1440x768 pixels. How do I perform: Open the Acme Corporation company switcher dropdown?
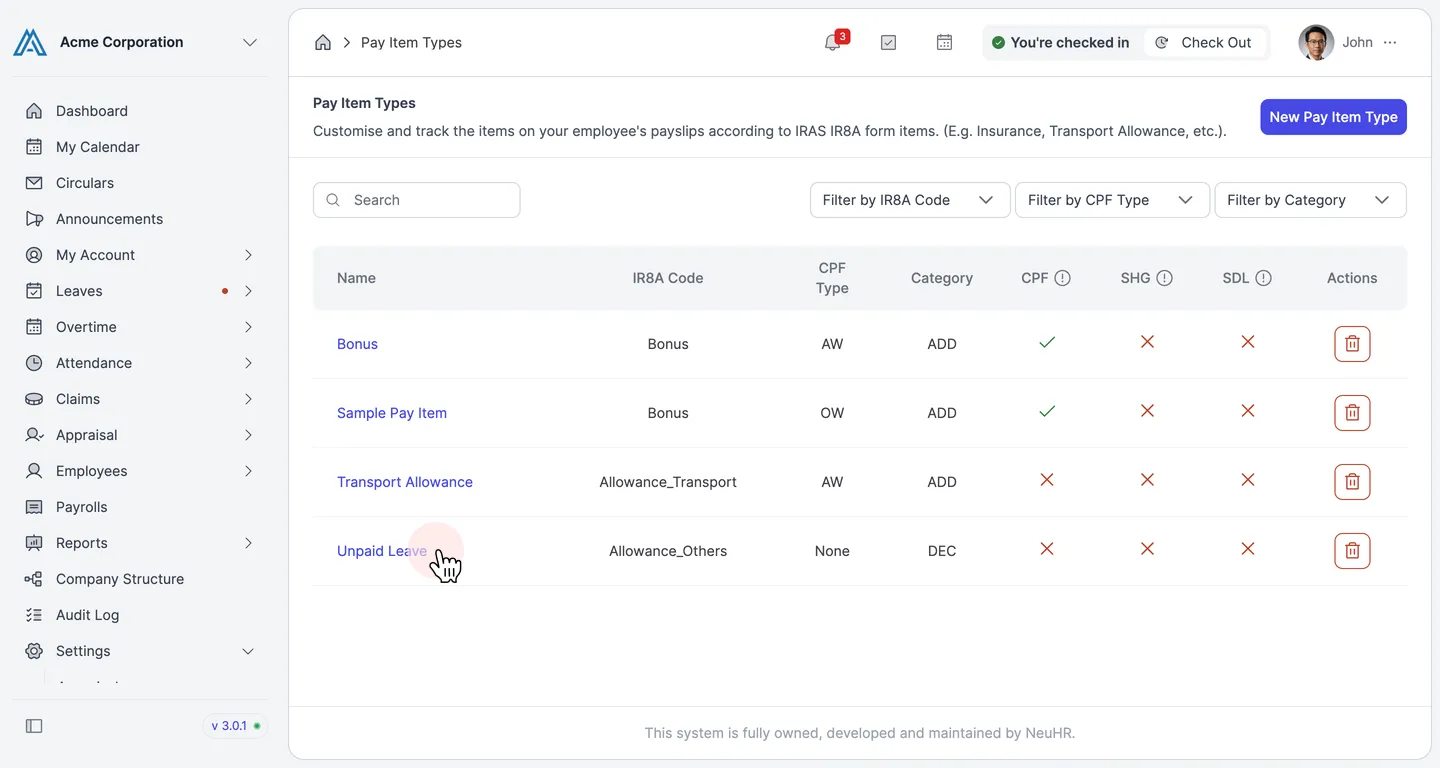(250, 42)
